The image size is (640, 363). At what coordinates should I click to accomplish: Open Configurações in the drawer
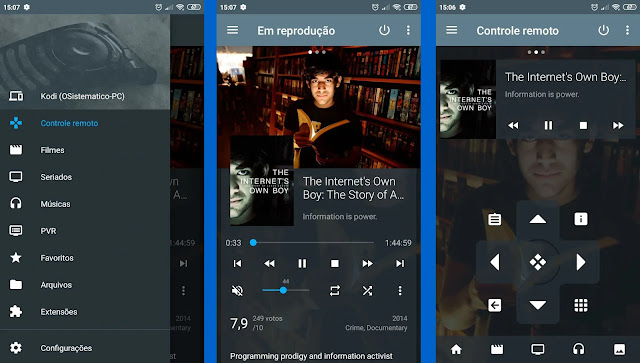tap(85, 348)
